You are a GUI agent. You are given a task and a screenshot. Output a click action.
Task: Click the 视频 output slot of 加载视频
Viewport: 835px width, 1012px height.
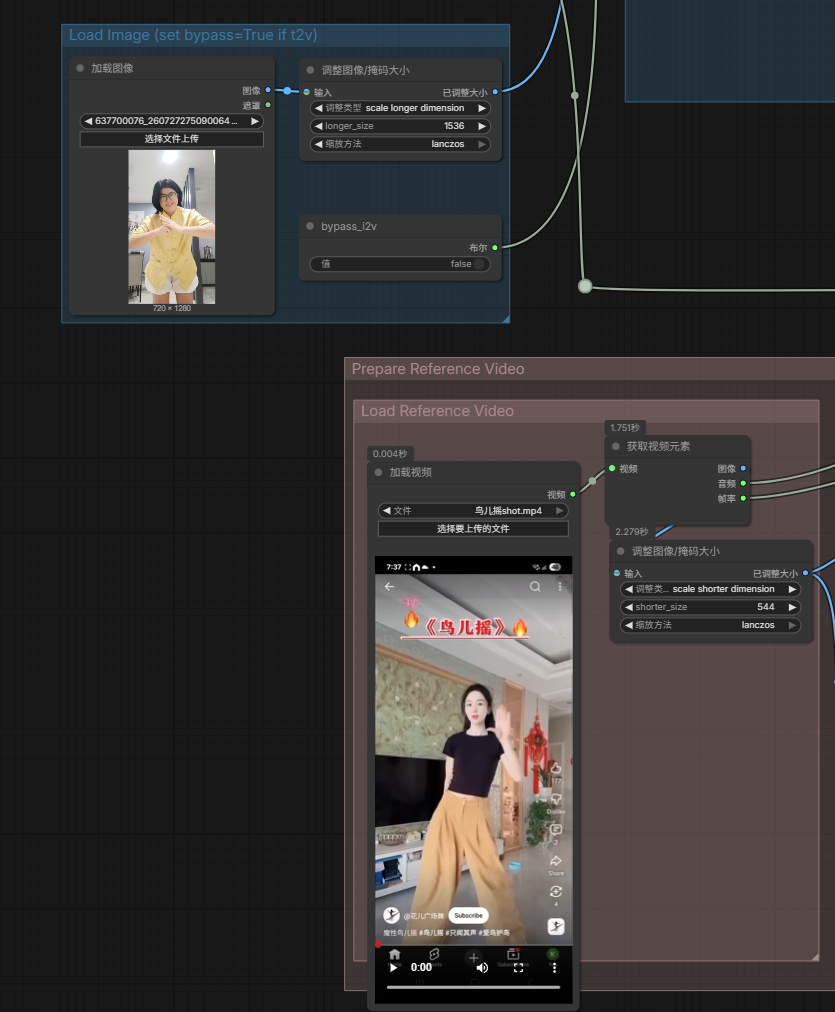point(572,494)
